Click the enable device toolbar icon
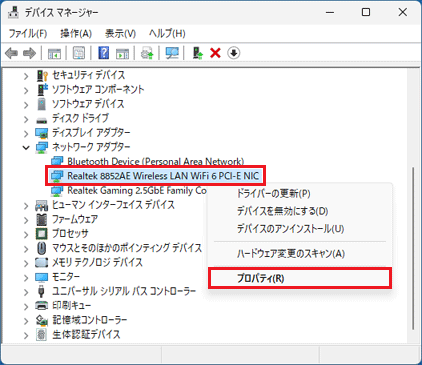 pyautogui.click(x=198, y=53)
